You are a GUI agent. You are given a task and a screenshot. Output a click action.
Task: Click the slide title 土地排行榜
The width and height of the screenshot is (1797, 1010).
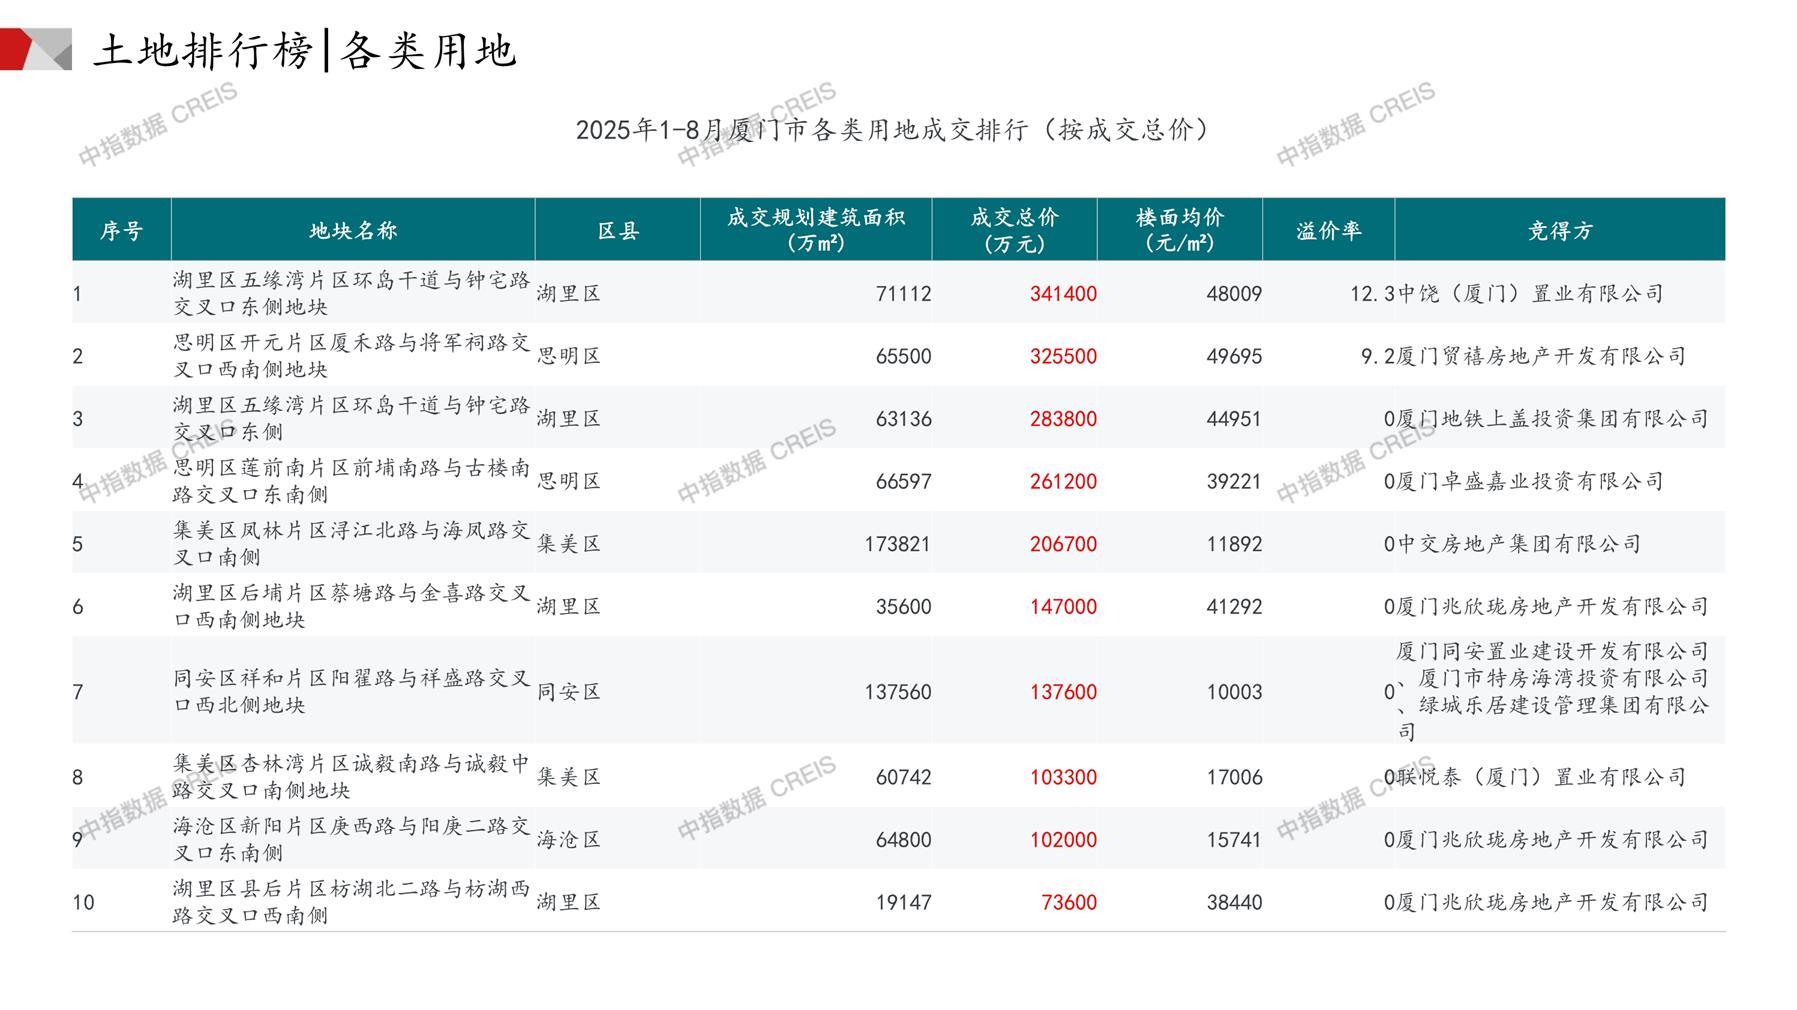(203, 51)
